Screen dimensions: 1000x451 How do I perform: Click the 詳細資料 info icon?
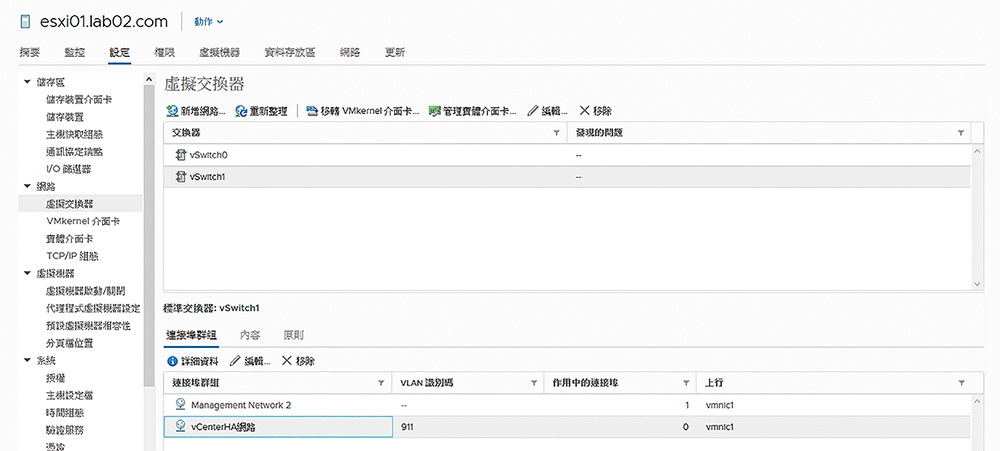172,362
